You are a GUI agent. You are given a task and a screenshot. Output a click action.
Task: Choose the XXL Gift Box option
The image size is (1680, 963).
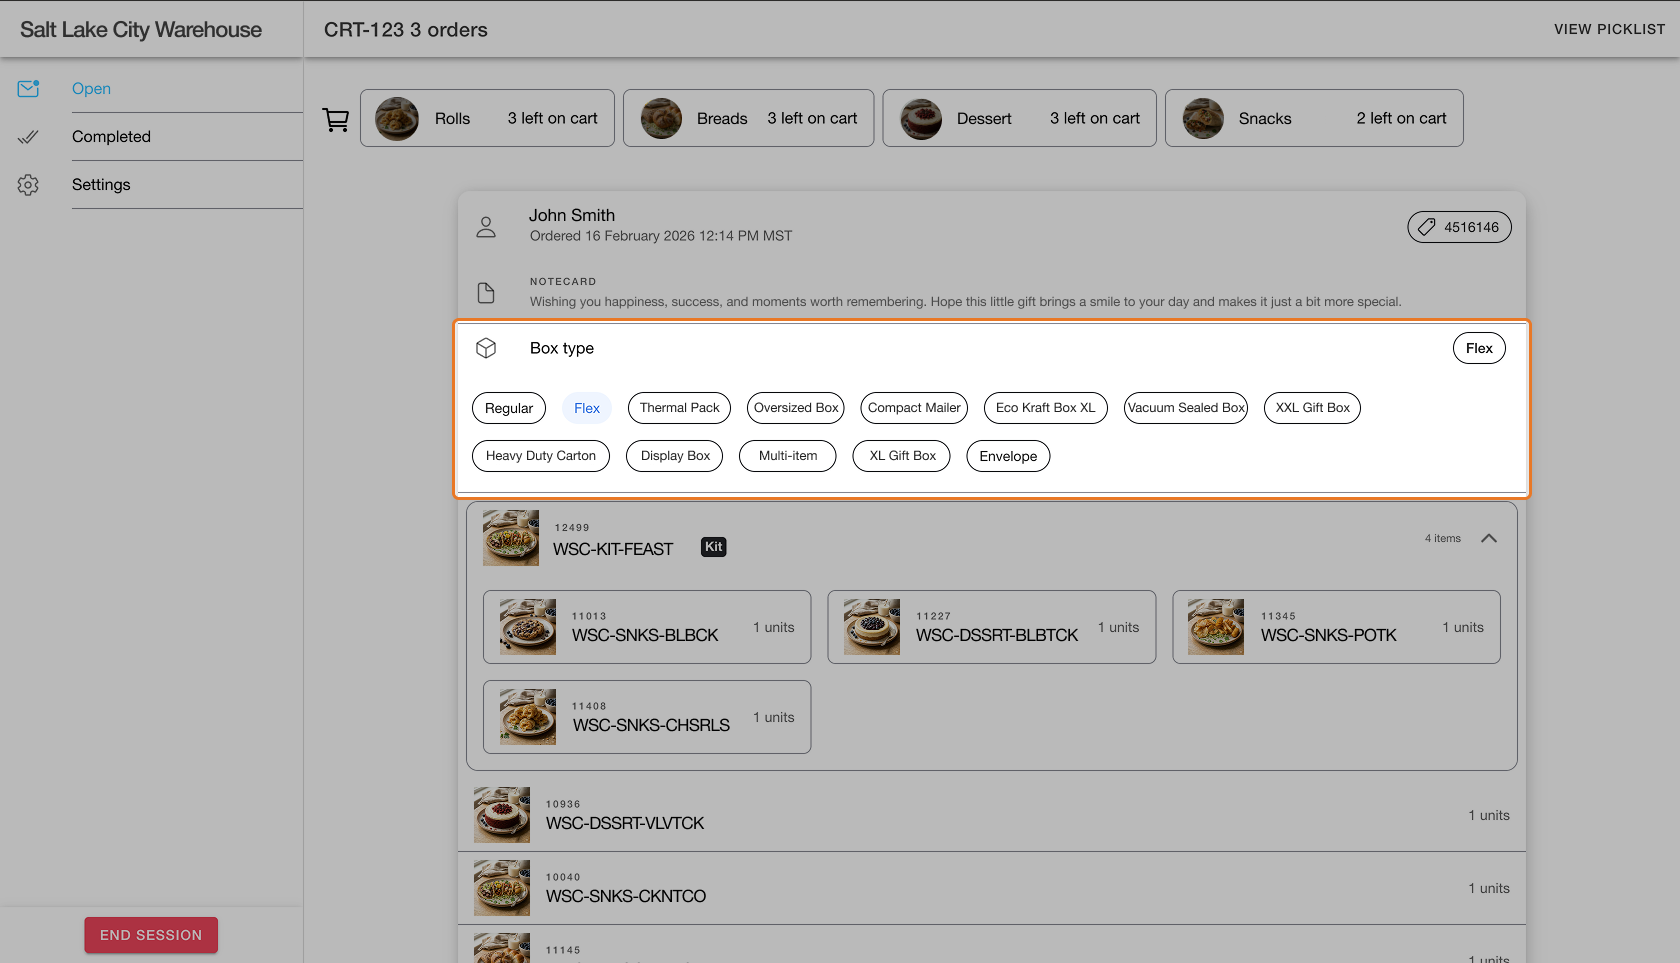pos(1313,408)
